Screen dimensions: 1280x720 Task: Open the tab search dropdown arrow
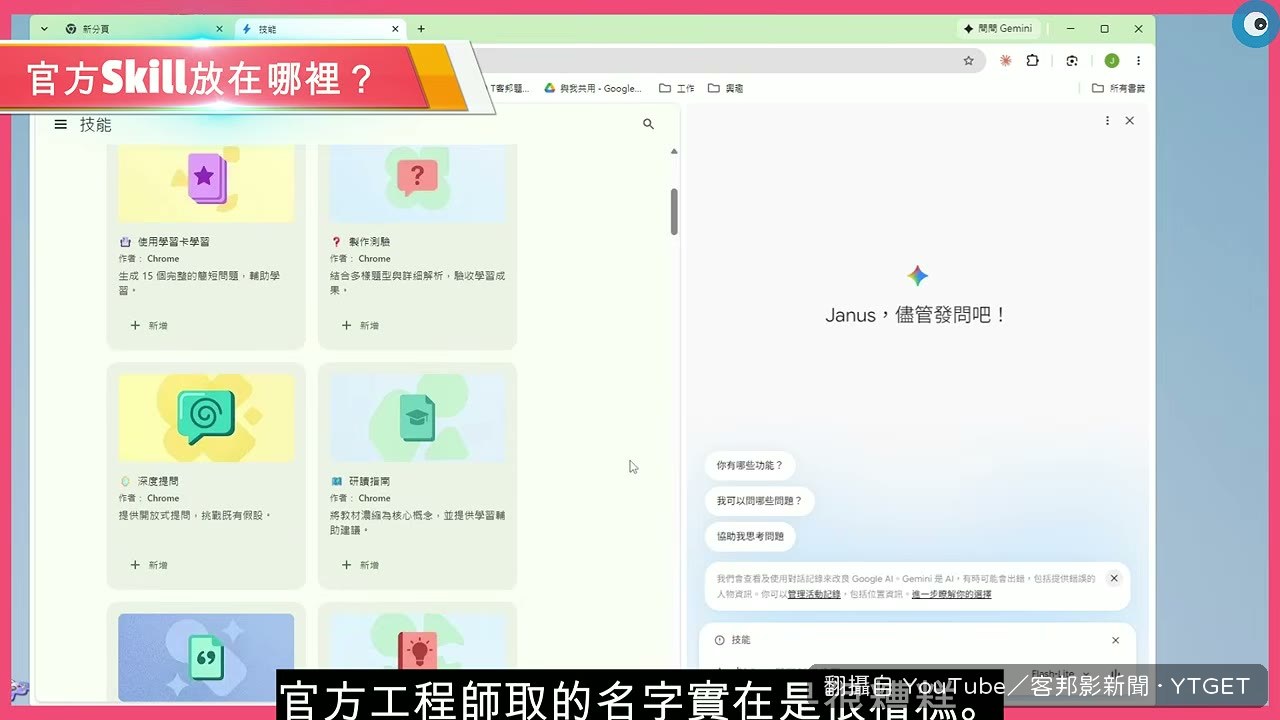coord(44,29)
